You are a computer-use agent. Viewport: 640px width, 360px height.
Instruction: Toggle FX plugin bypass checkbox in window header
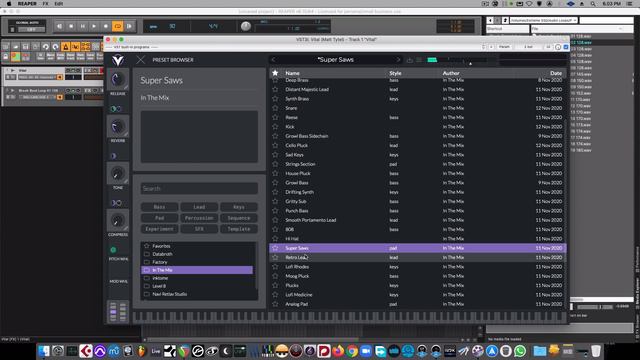[x=566, y=47]
